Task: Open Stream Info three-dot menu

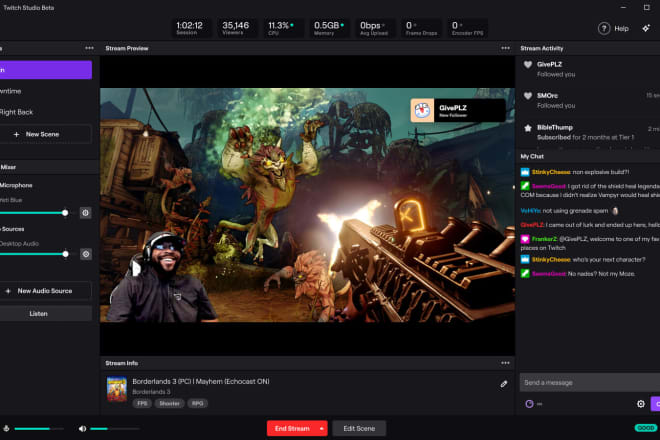Action: 506,363
